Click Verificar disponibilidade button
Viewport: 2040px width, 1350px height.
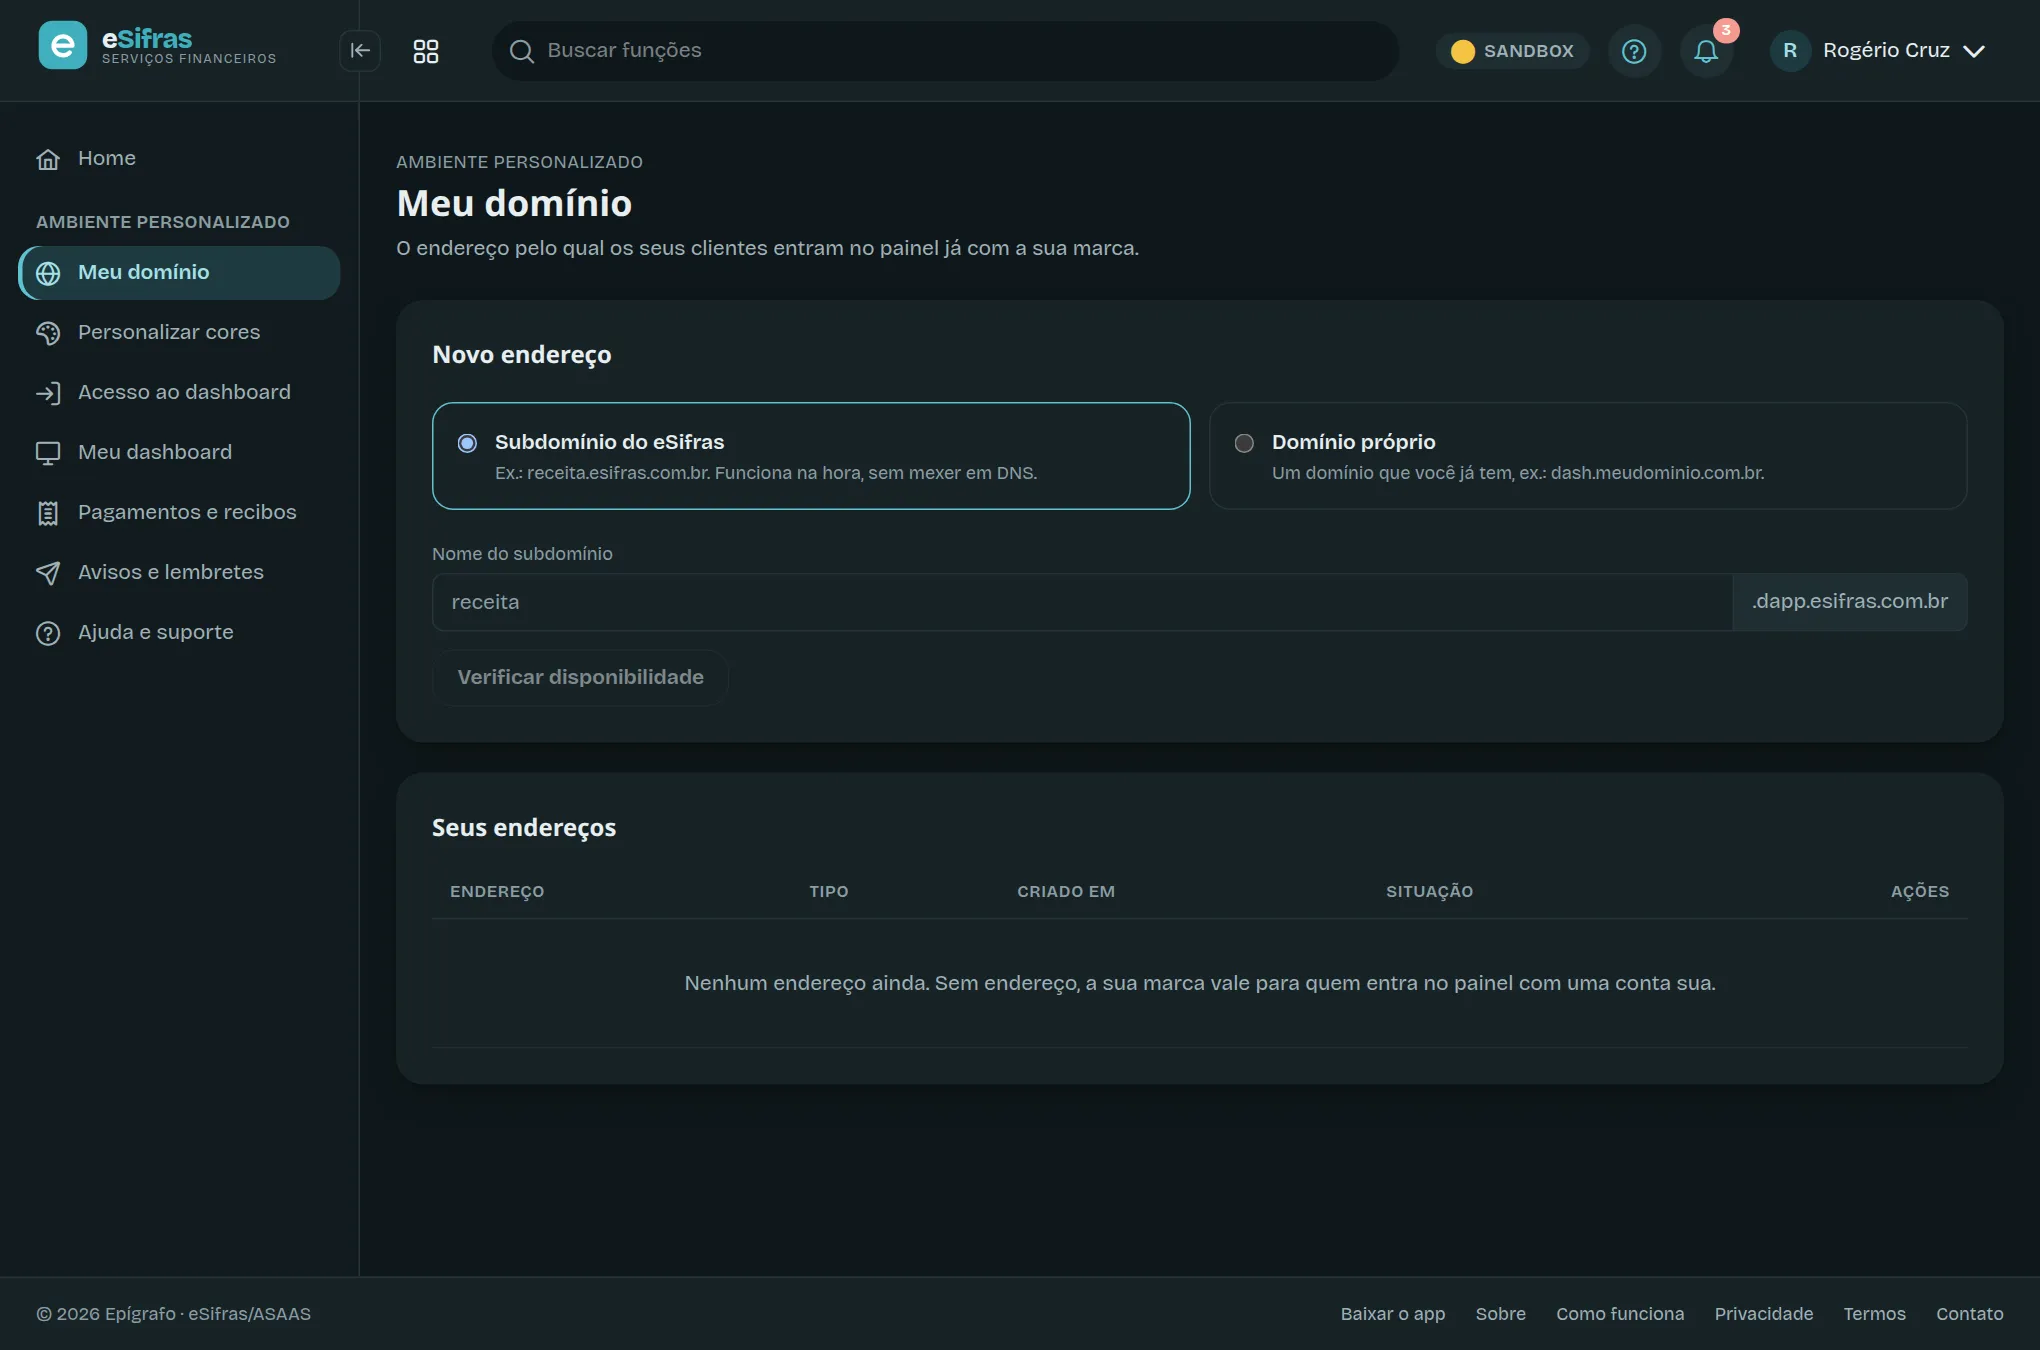(580, 677)
